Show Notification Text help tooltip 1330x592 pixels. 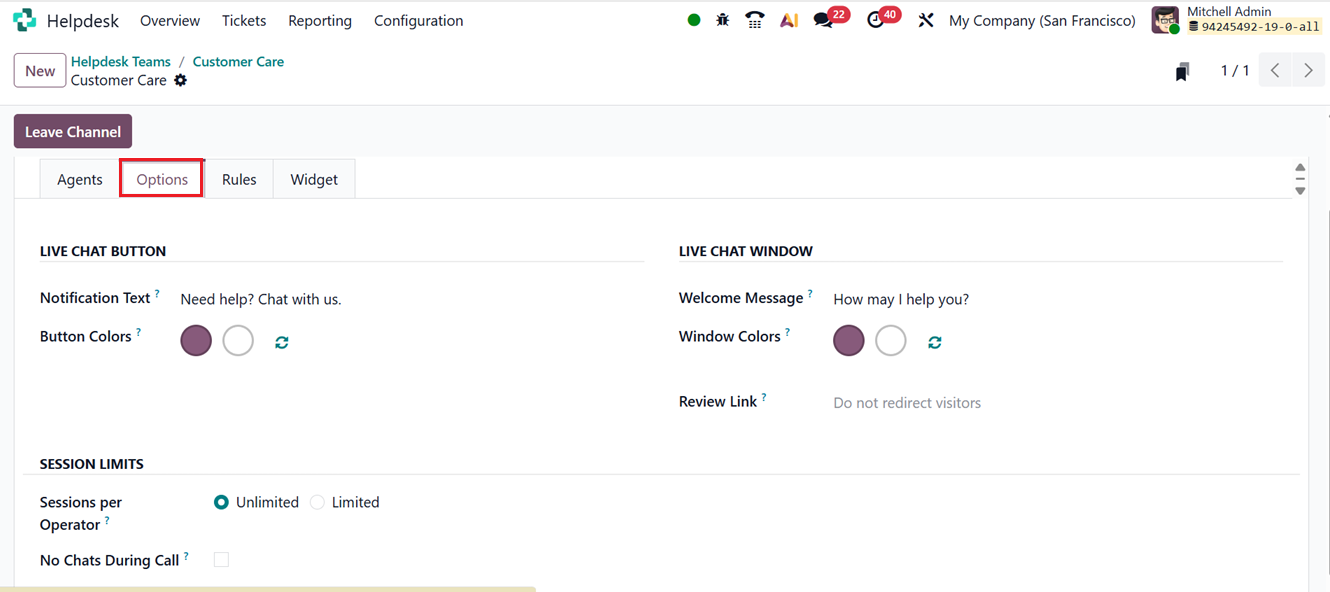[x=157, y=294]
